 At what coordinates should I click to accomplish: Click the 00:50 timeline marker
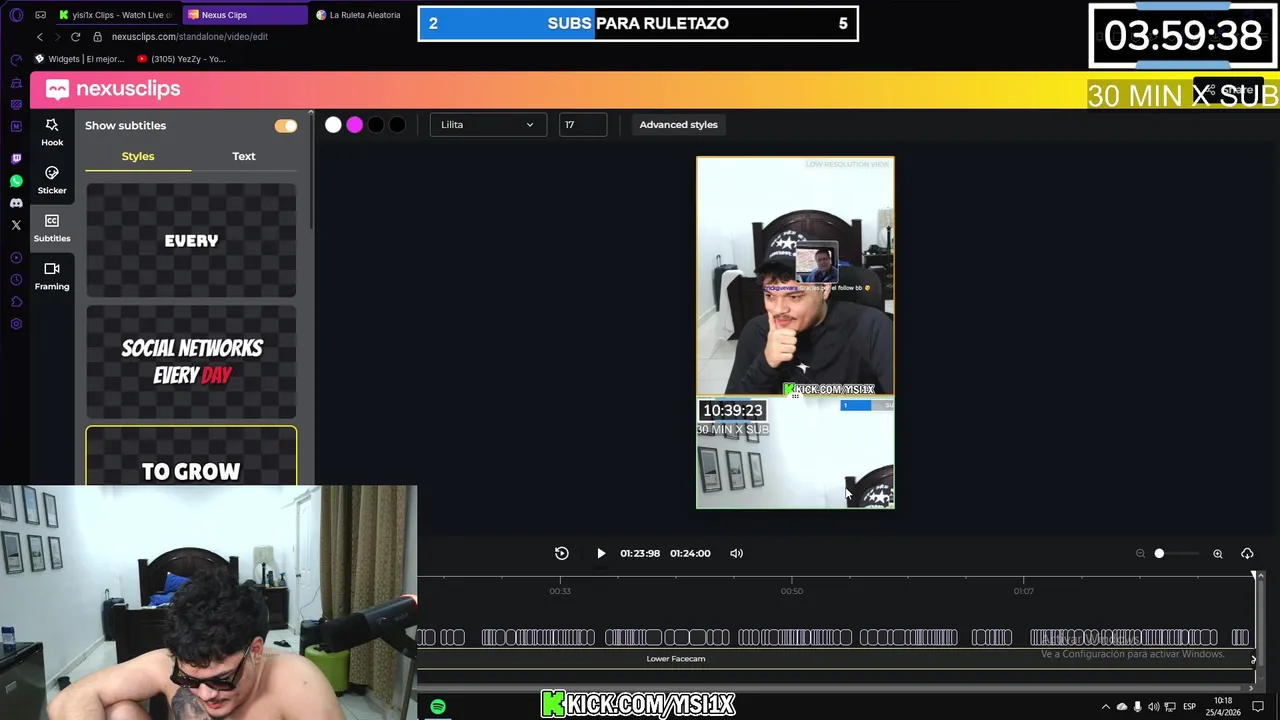click(791, 591)
